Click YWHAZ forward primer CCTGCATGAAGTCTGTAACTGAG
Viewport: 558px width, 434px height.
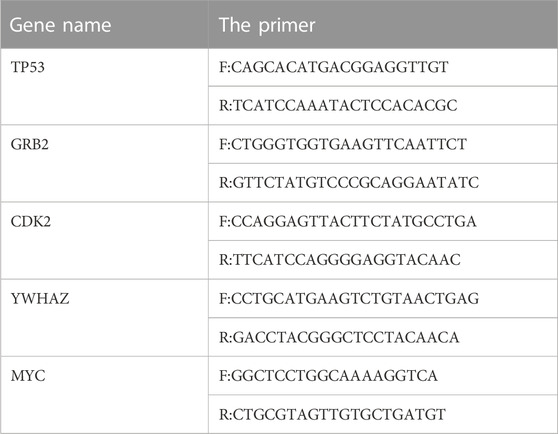coord(349,298)
